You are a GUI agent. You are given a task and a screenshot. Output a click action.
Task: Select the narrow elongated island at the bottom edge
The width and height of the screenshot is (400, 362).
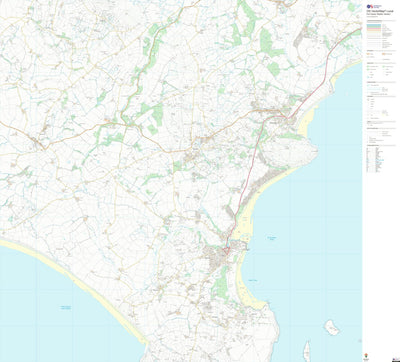307,351
